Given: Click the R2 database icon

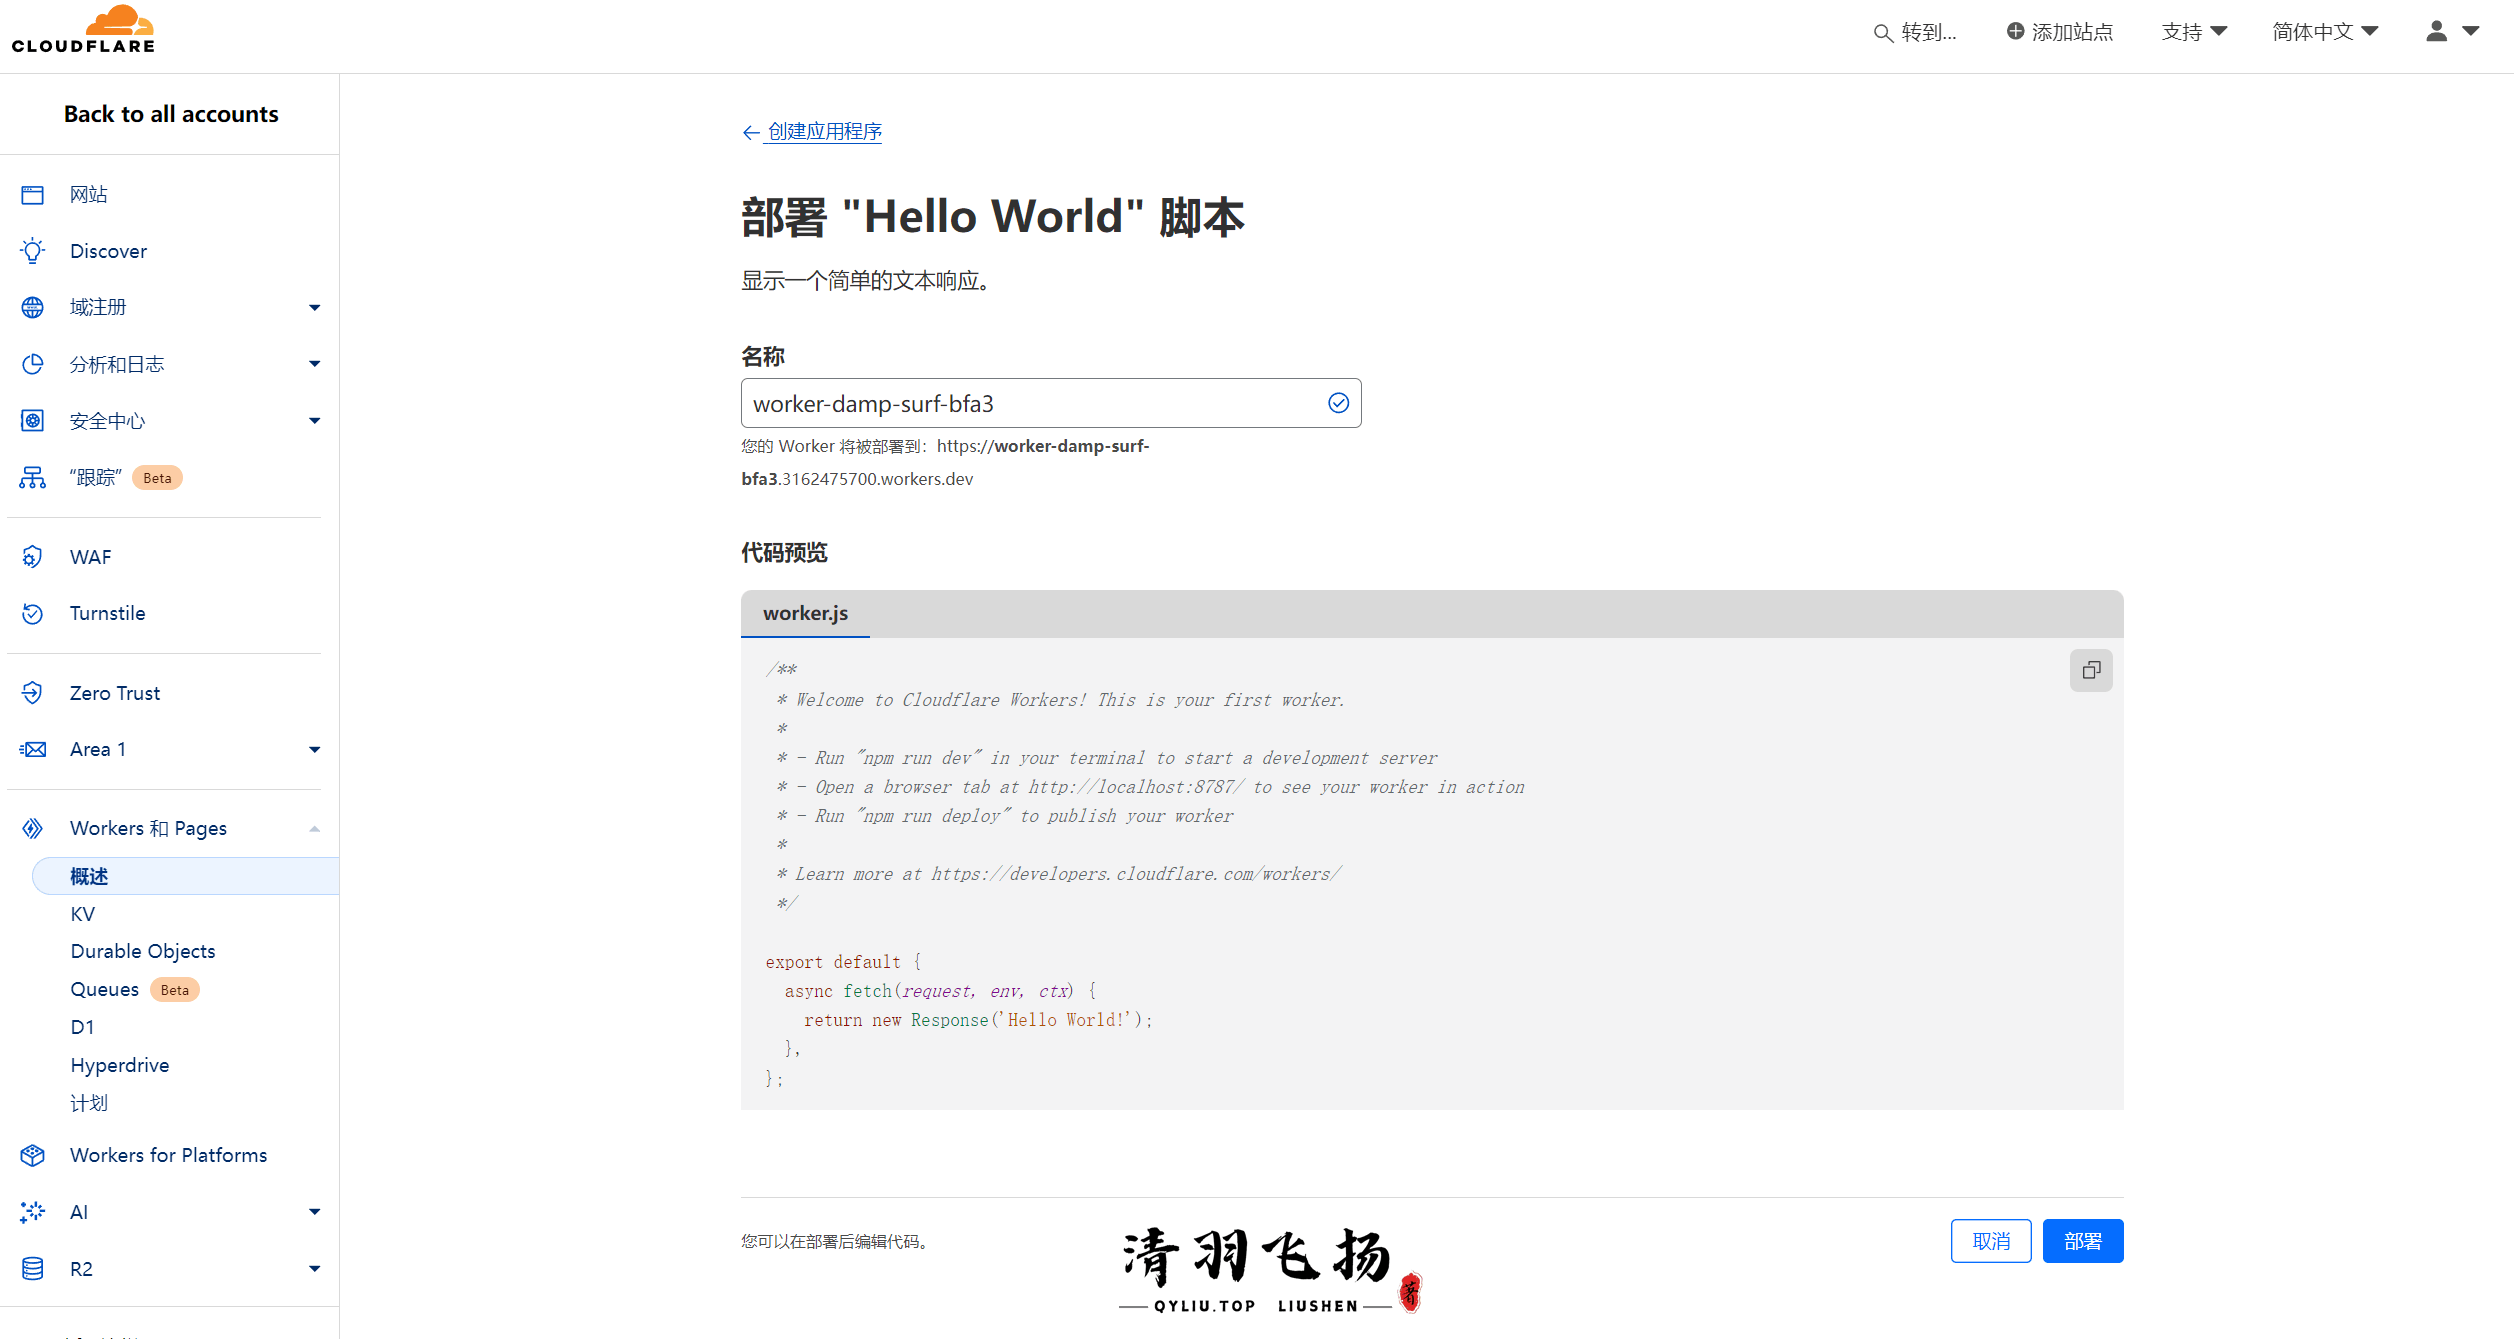Looking at the screenshot, I should point(33,1269).
